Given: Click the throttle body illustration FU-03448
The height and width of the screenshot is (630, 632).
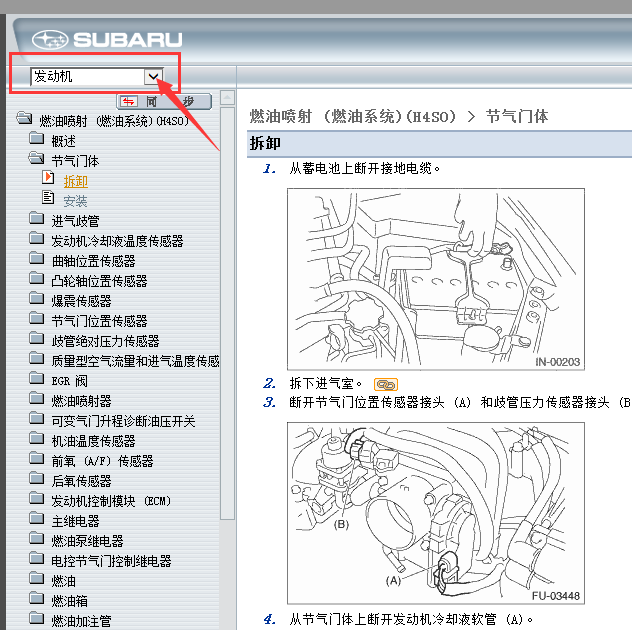Looking at the screenshot, I should pos(436,513).
